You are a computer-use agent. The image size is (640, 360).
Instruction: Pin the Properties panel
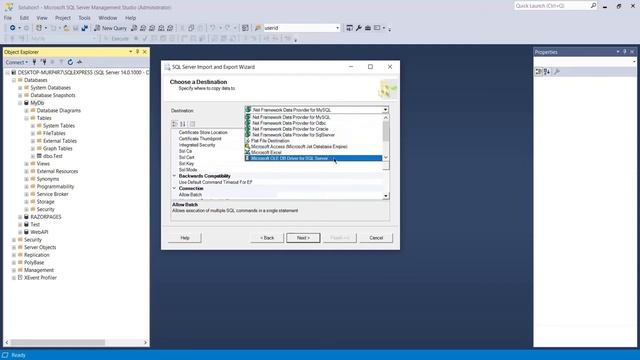(x=624, y=52)
